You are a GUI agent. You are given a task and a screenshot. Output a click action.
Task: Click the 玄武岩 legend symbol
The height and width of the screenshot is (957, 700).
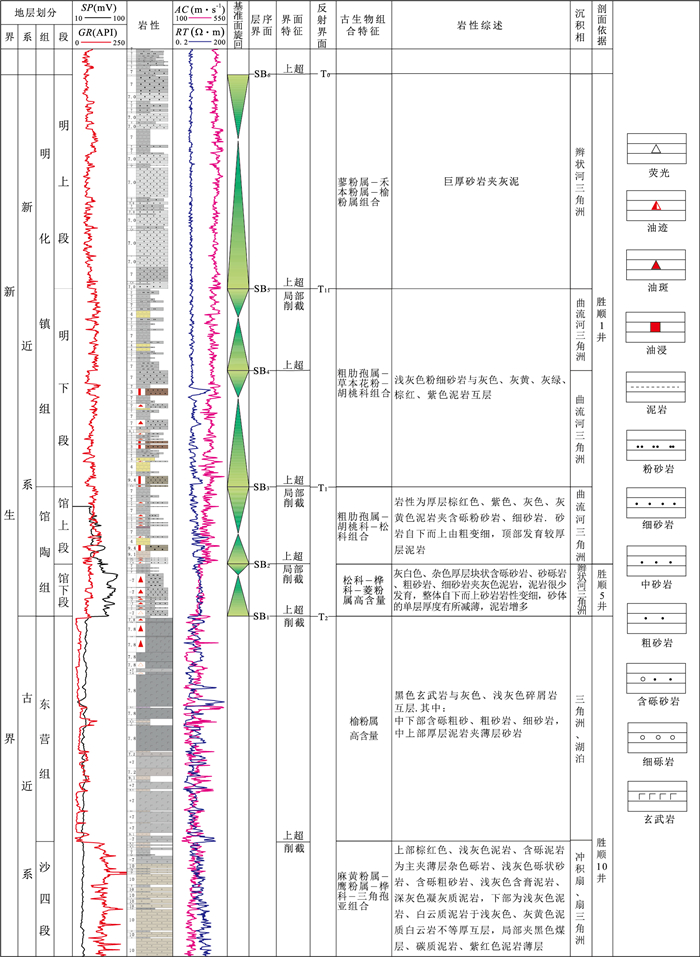pyautogui.click(x=656, y=796)
